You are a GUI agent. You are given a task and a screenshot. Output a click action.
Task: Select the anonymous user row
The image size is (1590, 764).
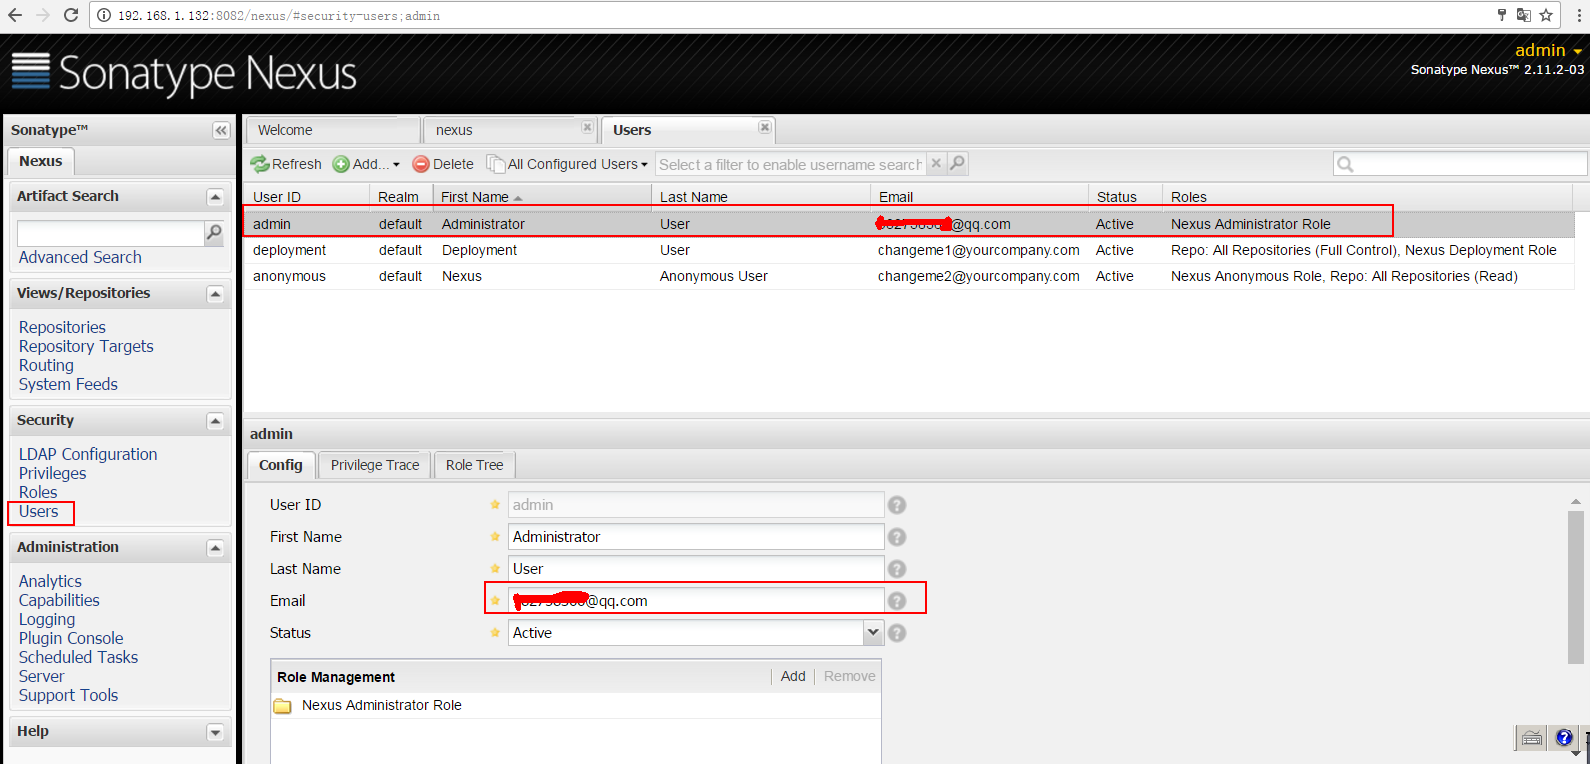pyautogui.click(x=909, y=276)
